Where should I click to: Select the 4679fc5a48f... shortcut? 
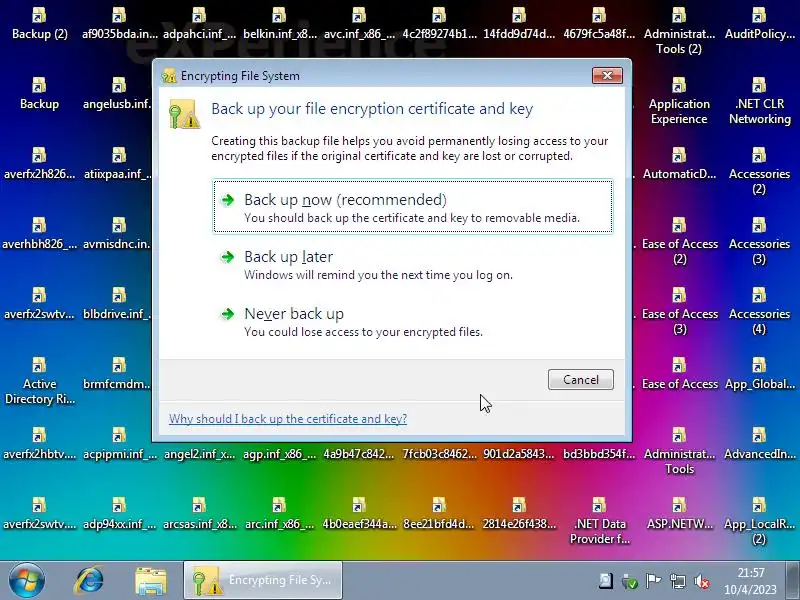pos(599,23)
